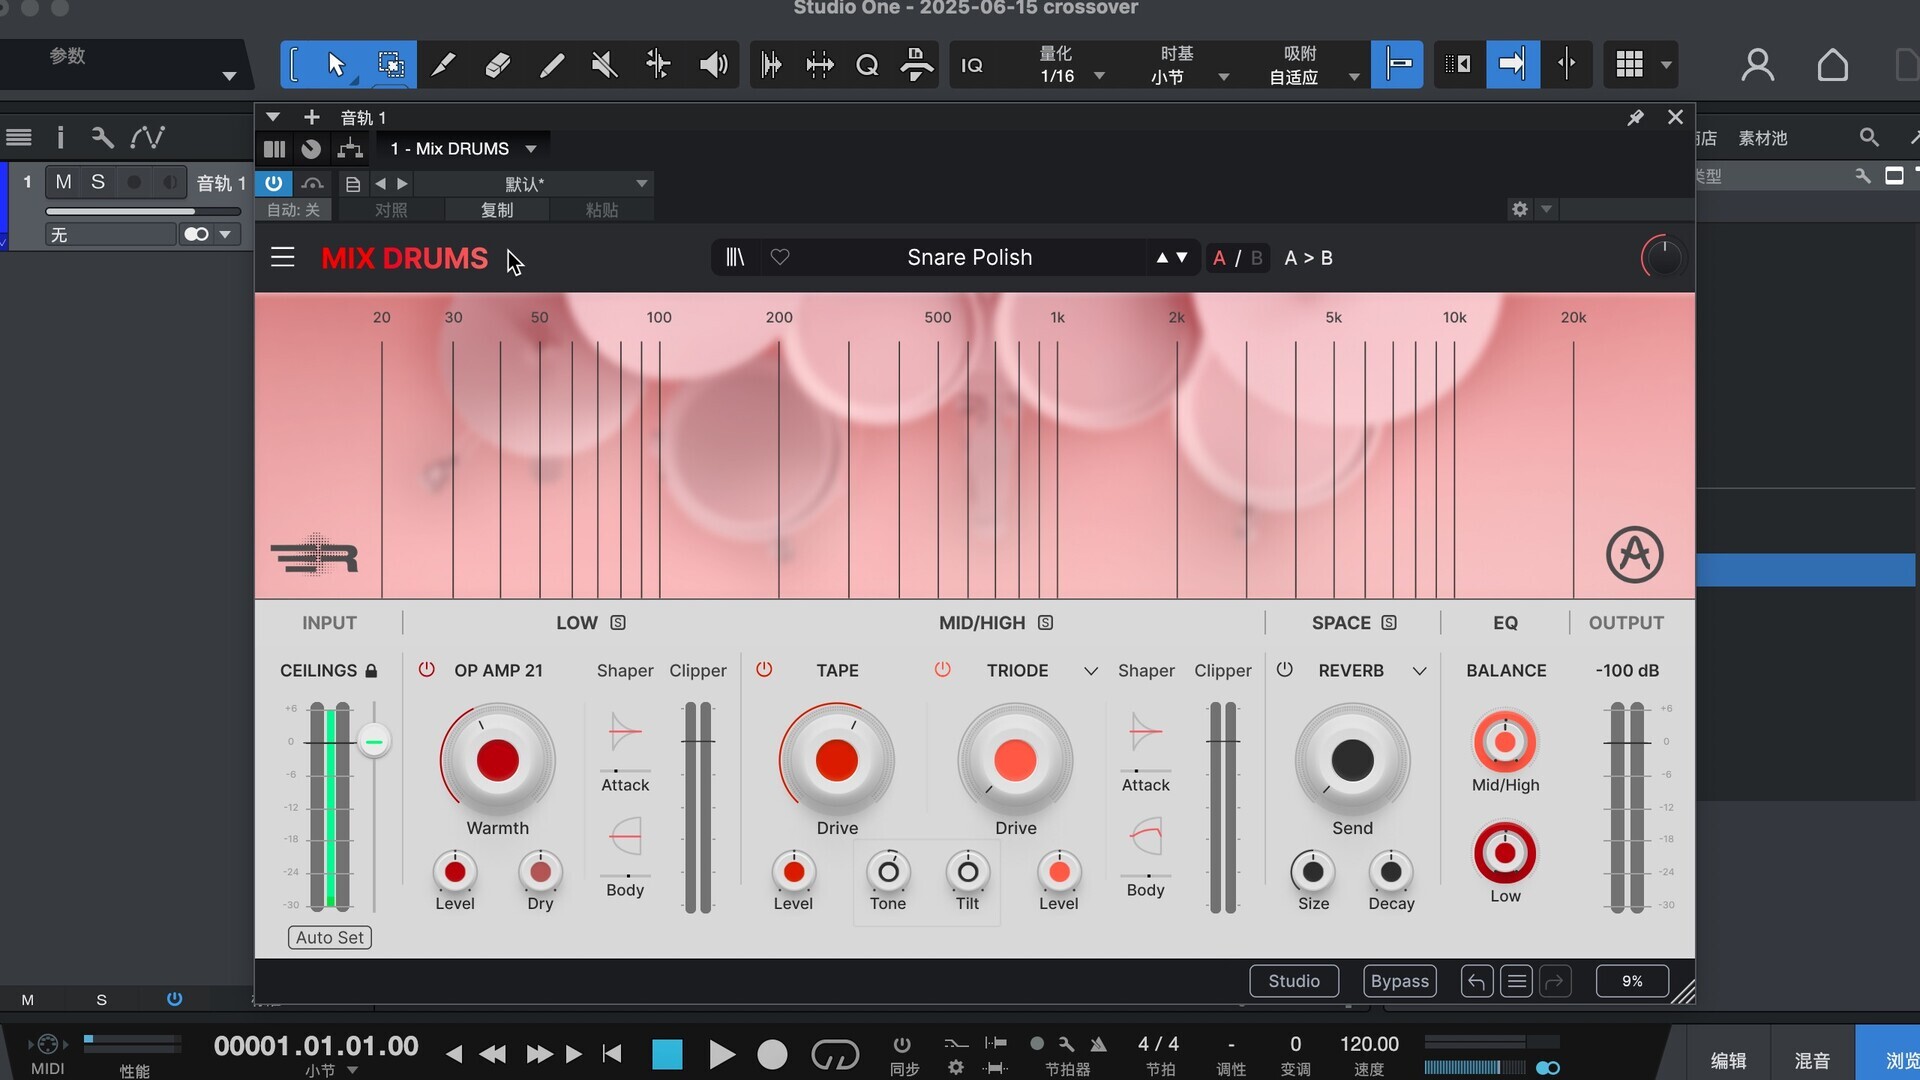
Task: Click the loop playback button
Action: click(x=835, y=1054)
